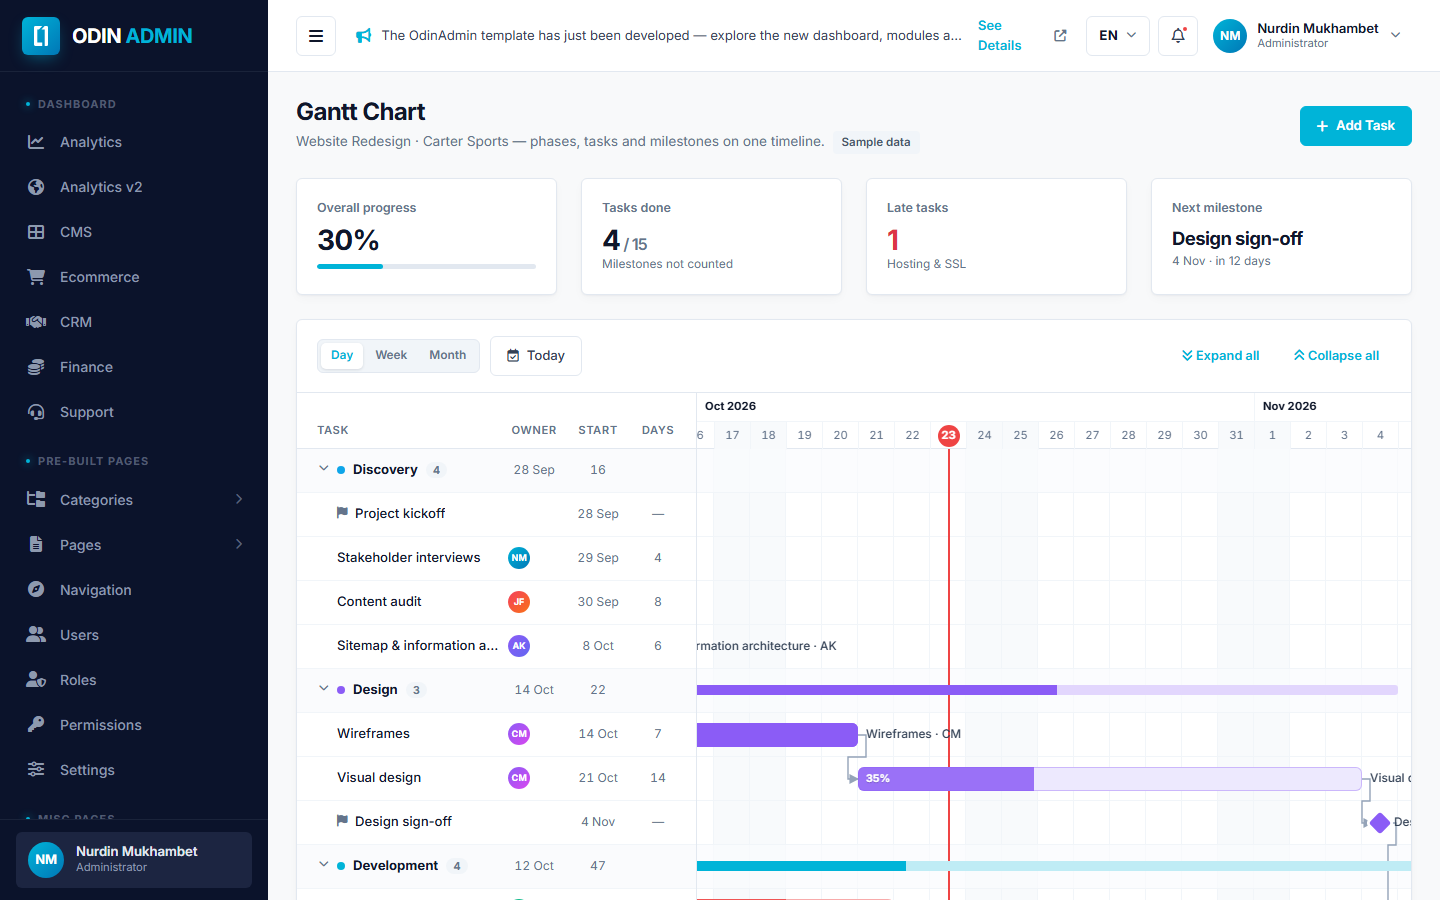Jump to Today on timeline
This screenshot has height=900, width=1440.
pyautogui.click(x=536, y=356)
